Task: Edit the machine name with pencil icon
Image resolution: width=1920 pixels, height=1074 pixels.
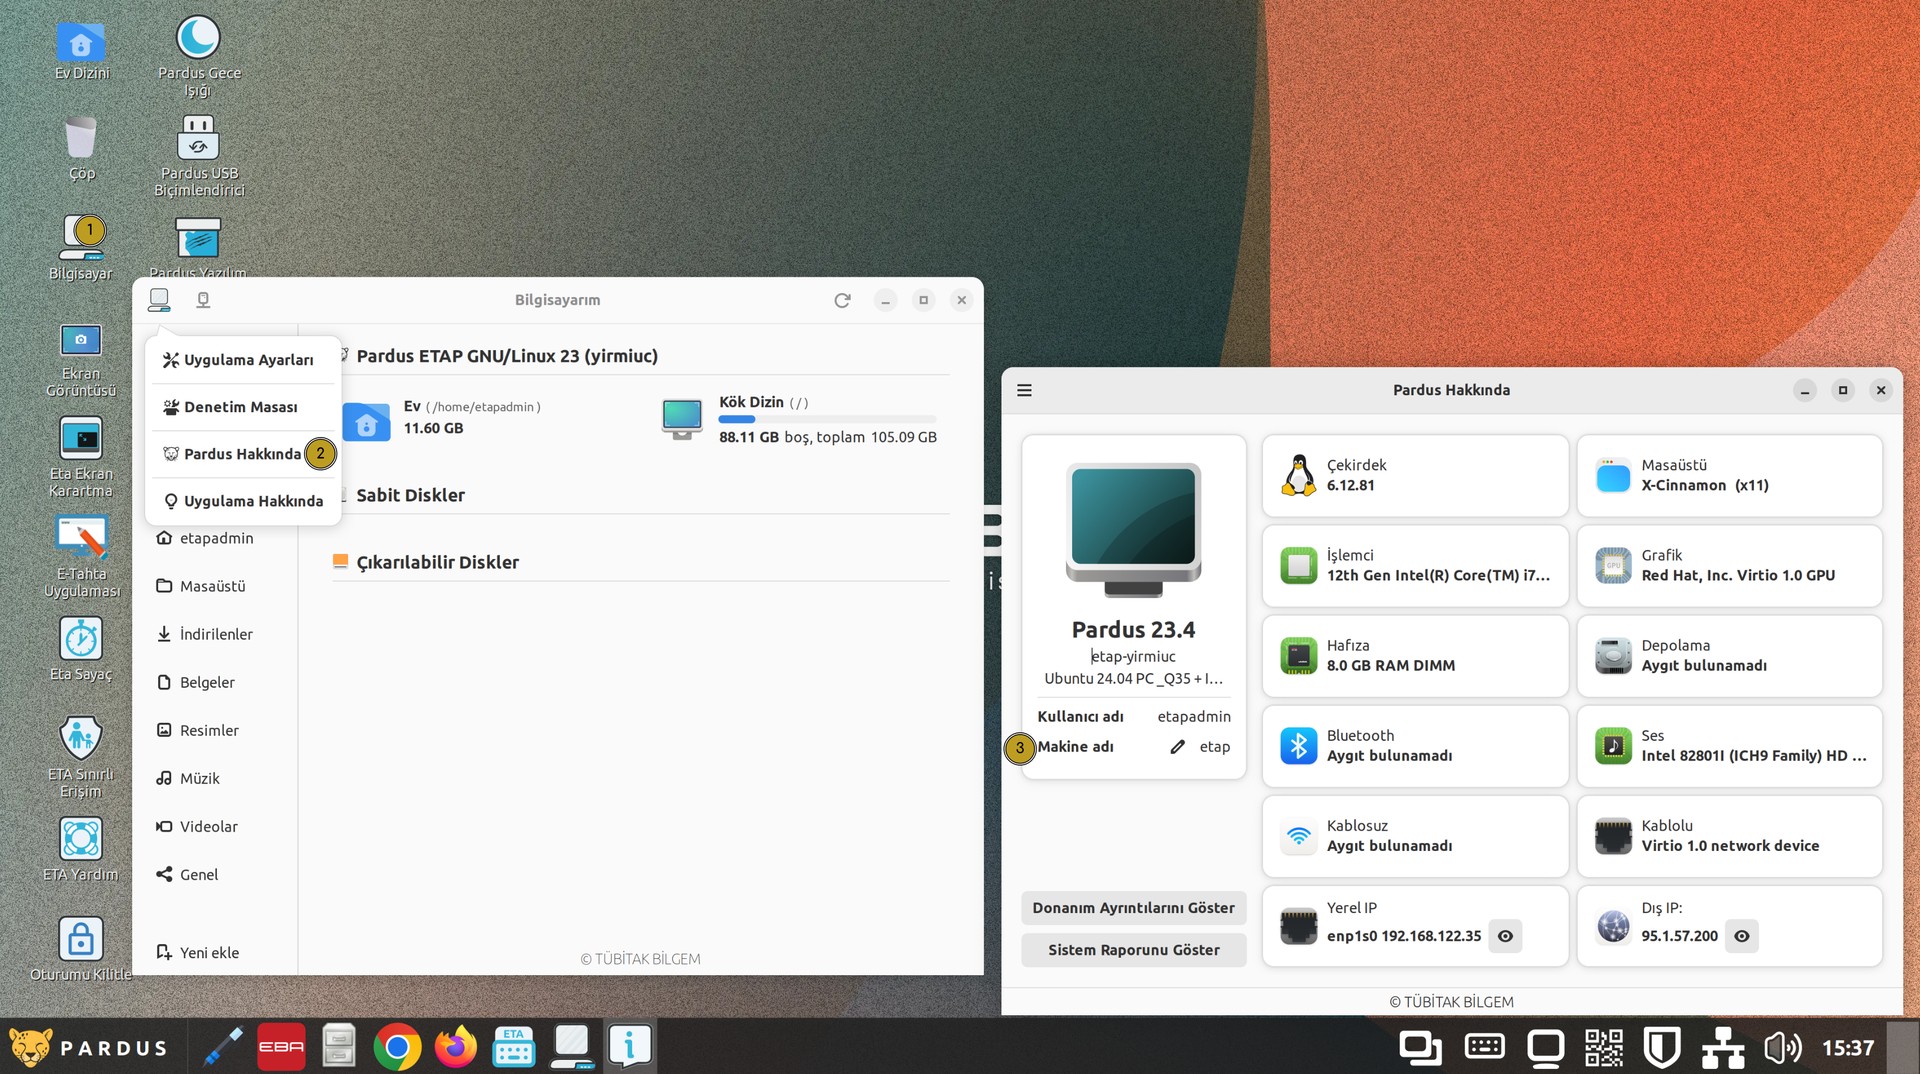Action: pyautogui.click(x=1178, y=747)
